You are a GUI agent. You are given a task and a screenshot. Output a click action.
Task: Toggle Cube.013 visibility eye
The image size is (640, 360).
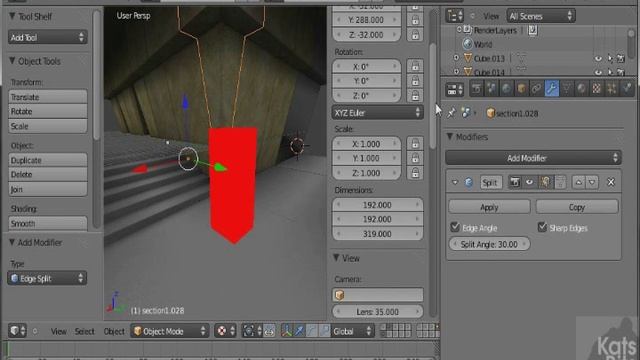pos(598,58)
